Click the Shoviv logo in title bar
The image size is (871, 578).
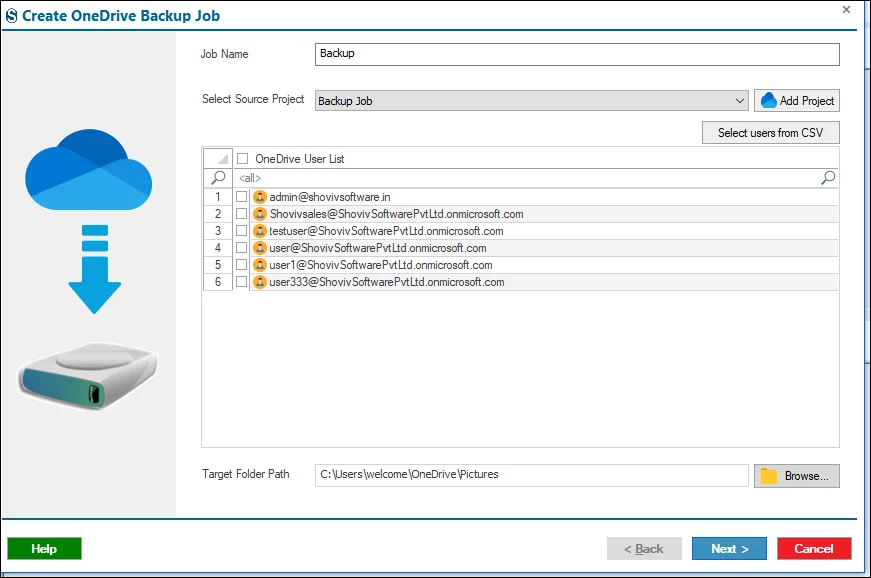[11, 16]
